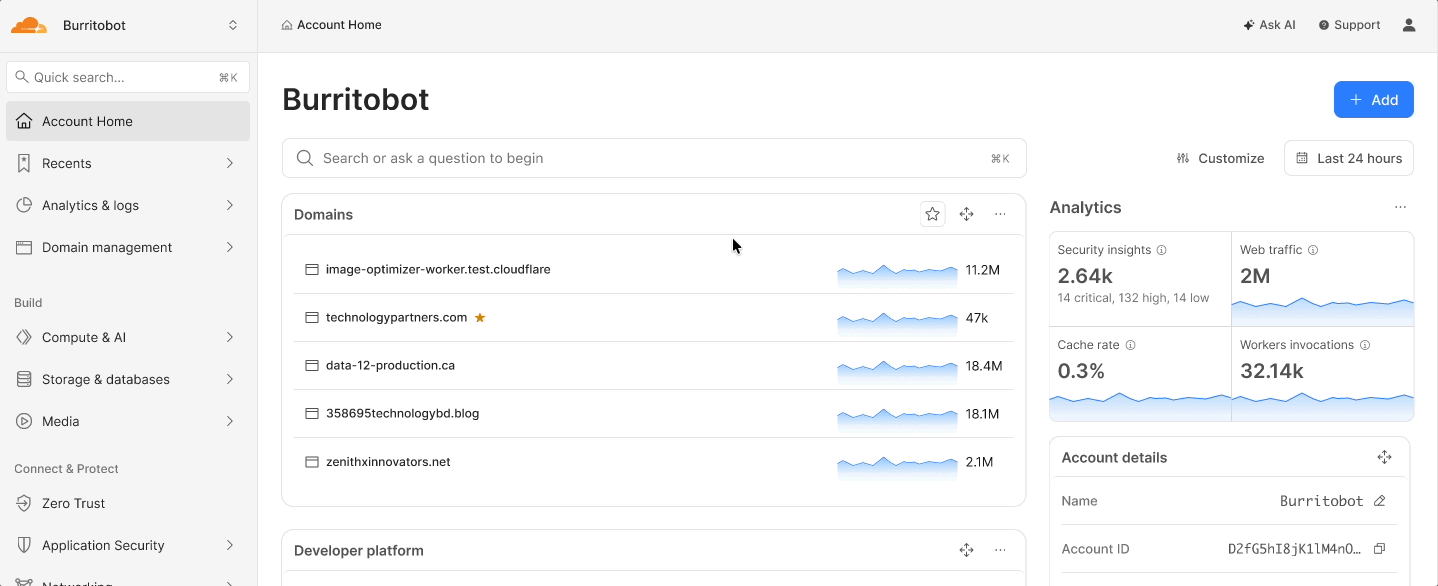Image resolution: width=1438 pixels, height=586 pixels.
Task: Expand Compute & AI menu
Action: pos(128,337)
